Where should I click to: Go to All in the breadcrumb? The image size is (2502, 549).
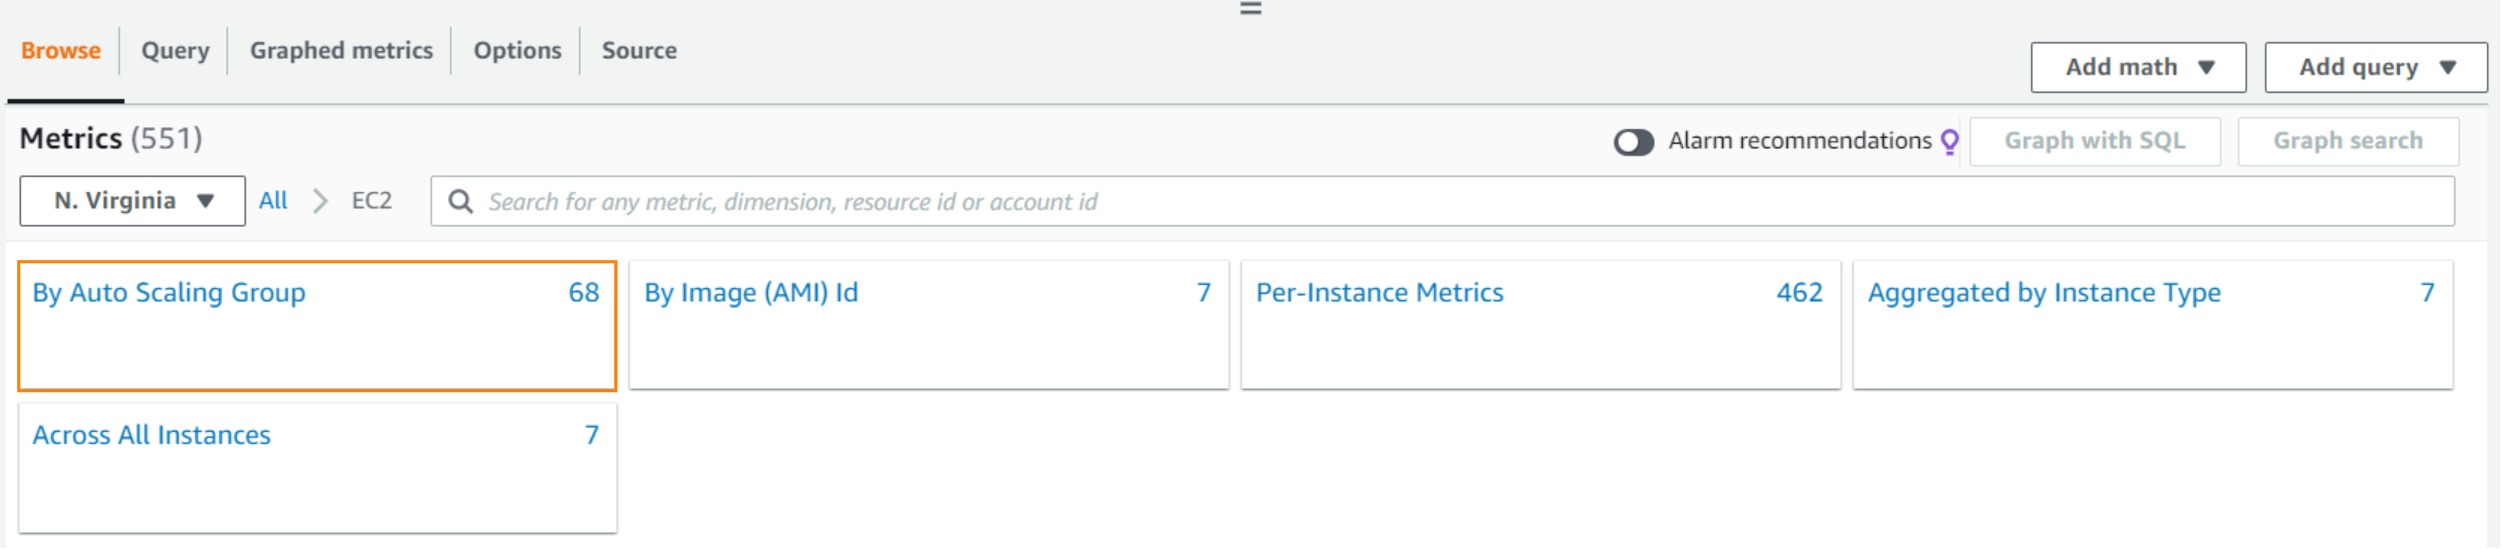(x=272, y=201)
